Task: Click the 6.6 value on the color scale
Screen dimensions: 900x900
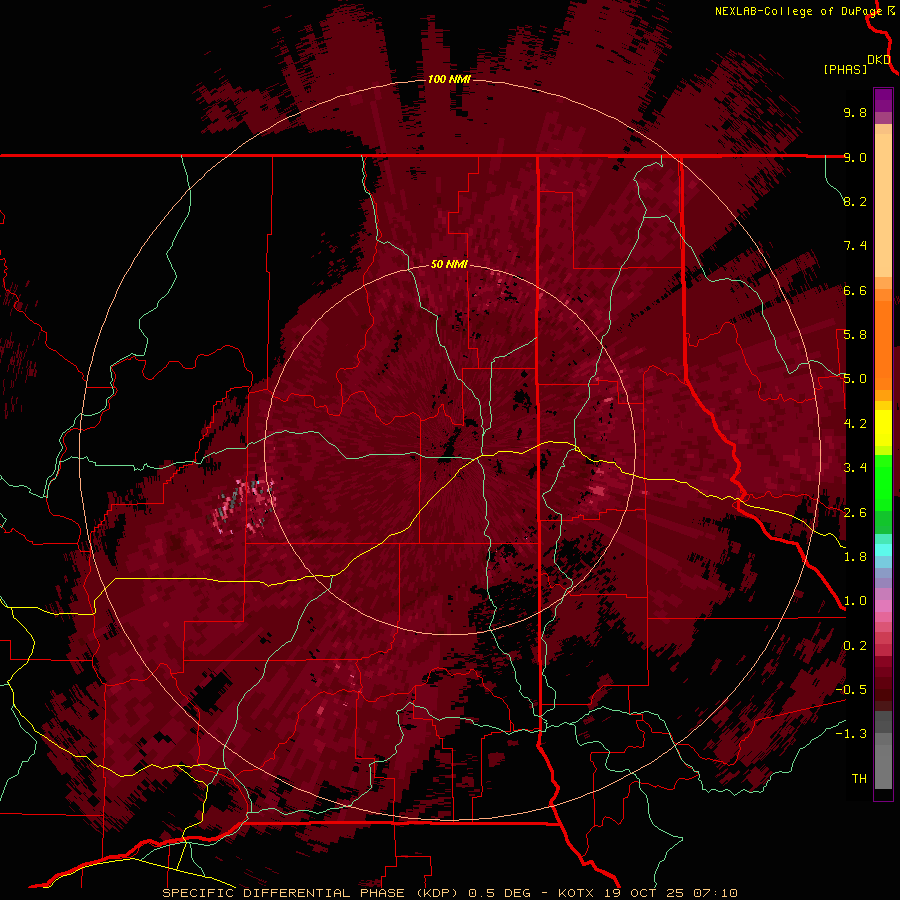Action: tap(855, 290)
